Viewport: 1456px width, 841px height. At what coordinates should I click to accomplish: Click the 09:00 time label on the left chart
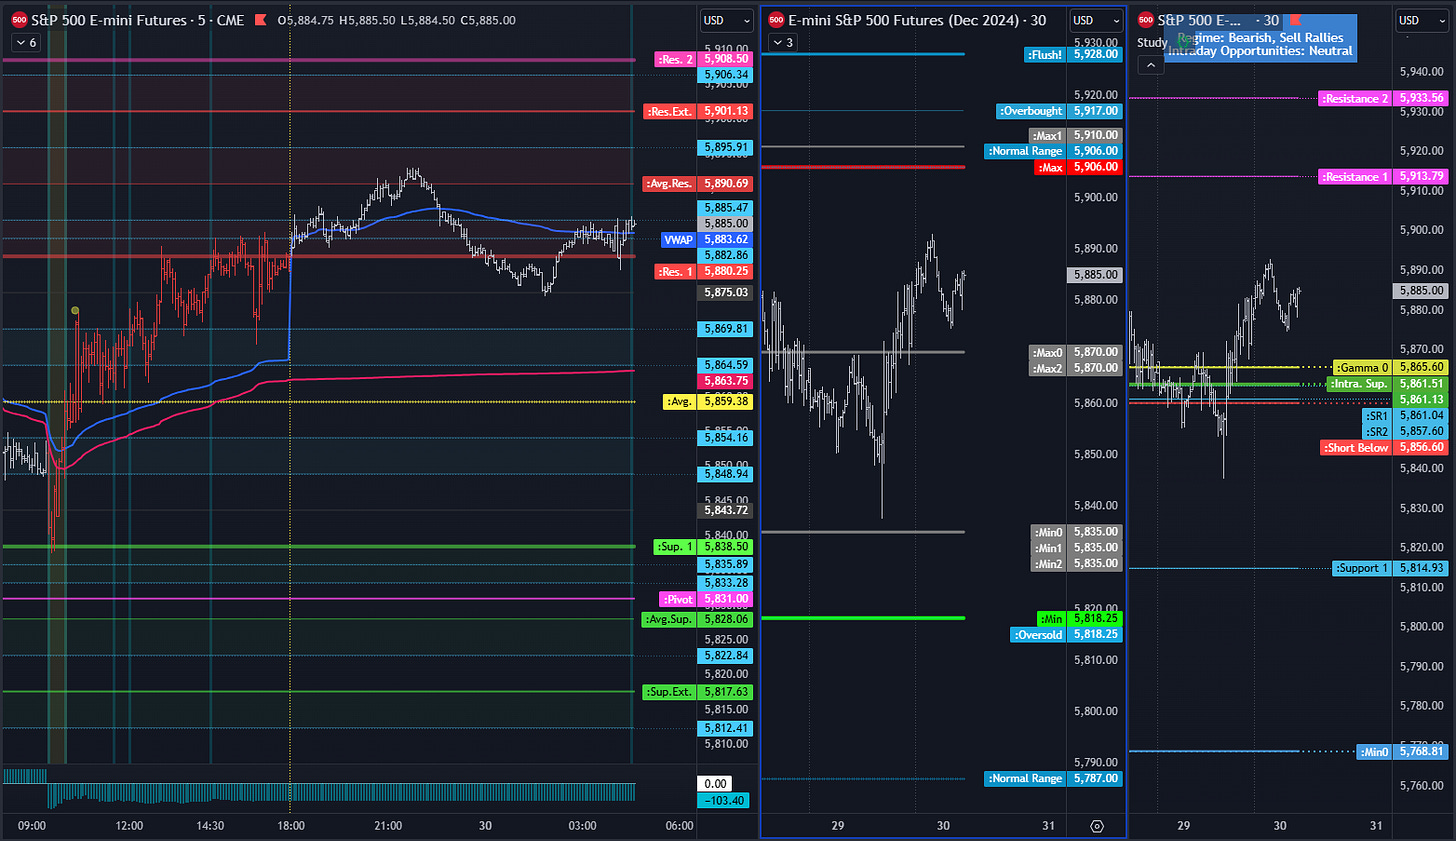33,826
